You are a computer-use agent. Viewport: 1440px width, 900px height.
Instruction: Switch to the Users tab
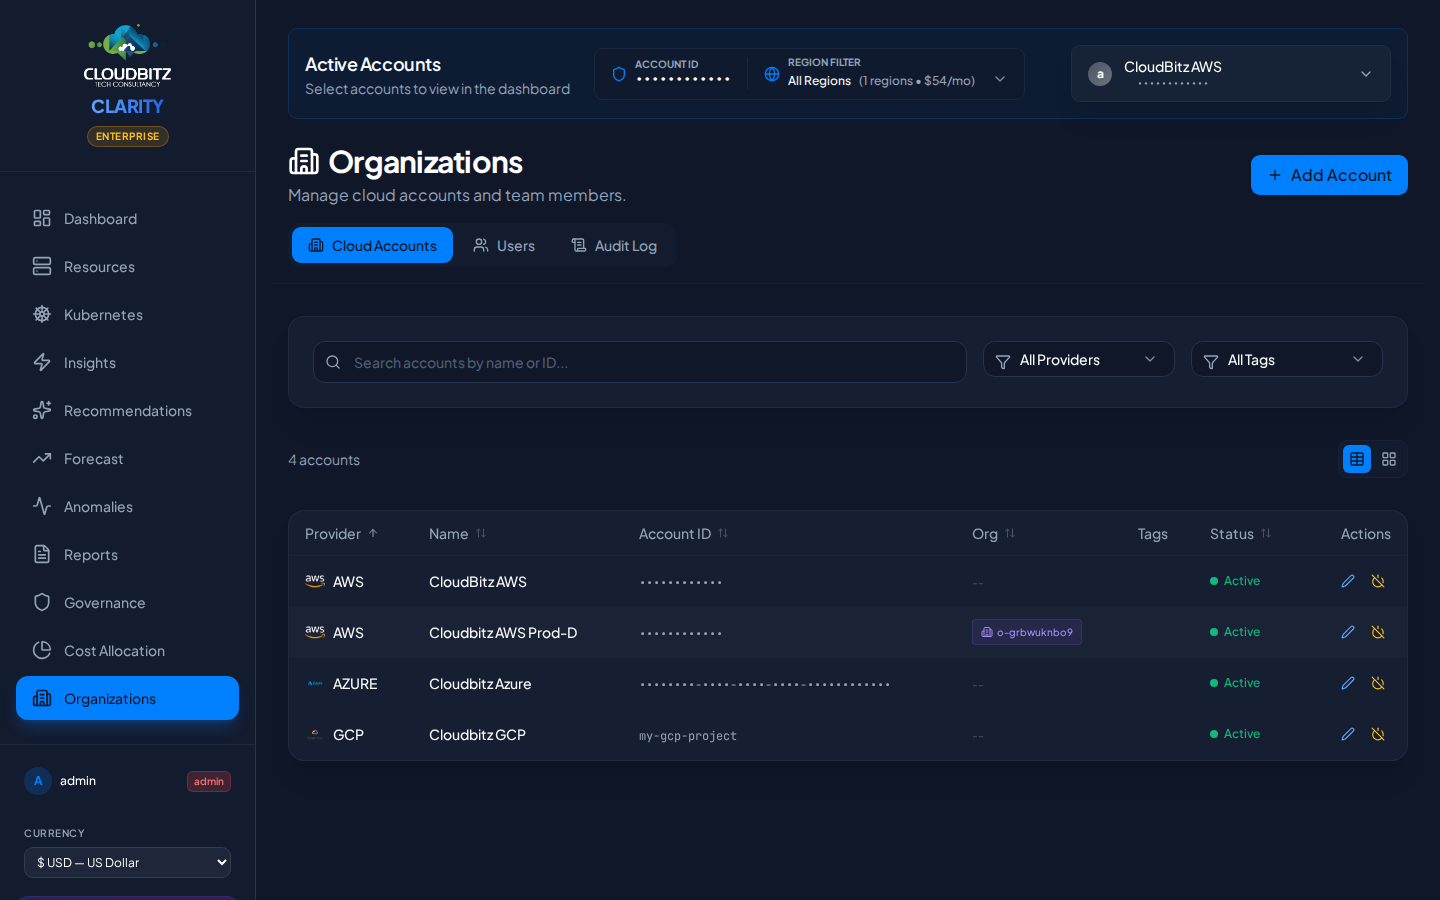tap(504, 245)
